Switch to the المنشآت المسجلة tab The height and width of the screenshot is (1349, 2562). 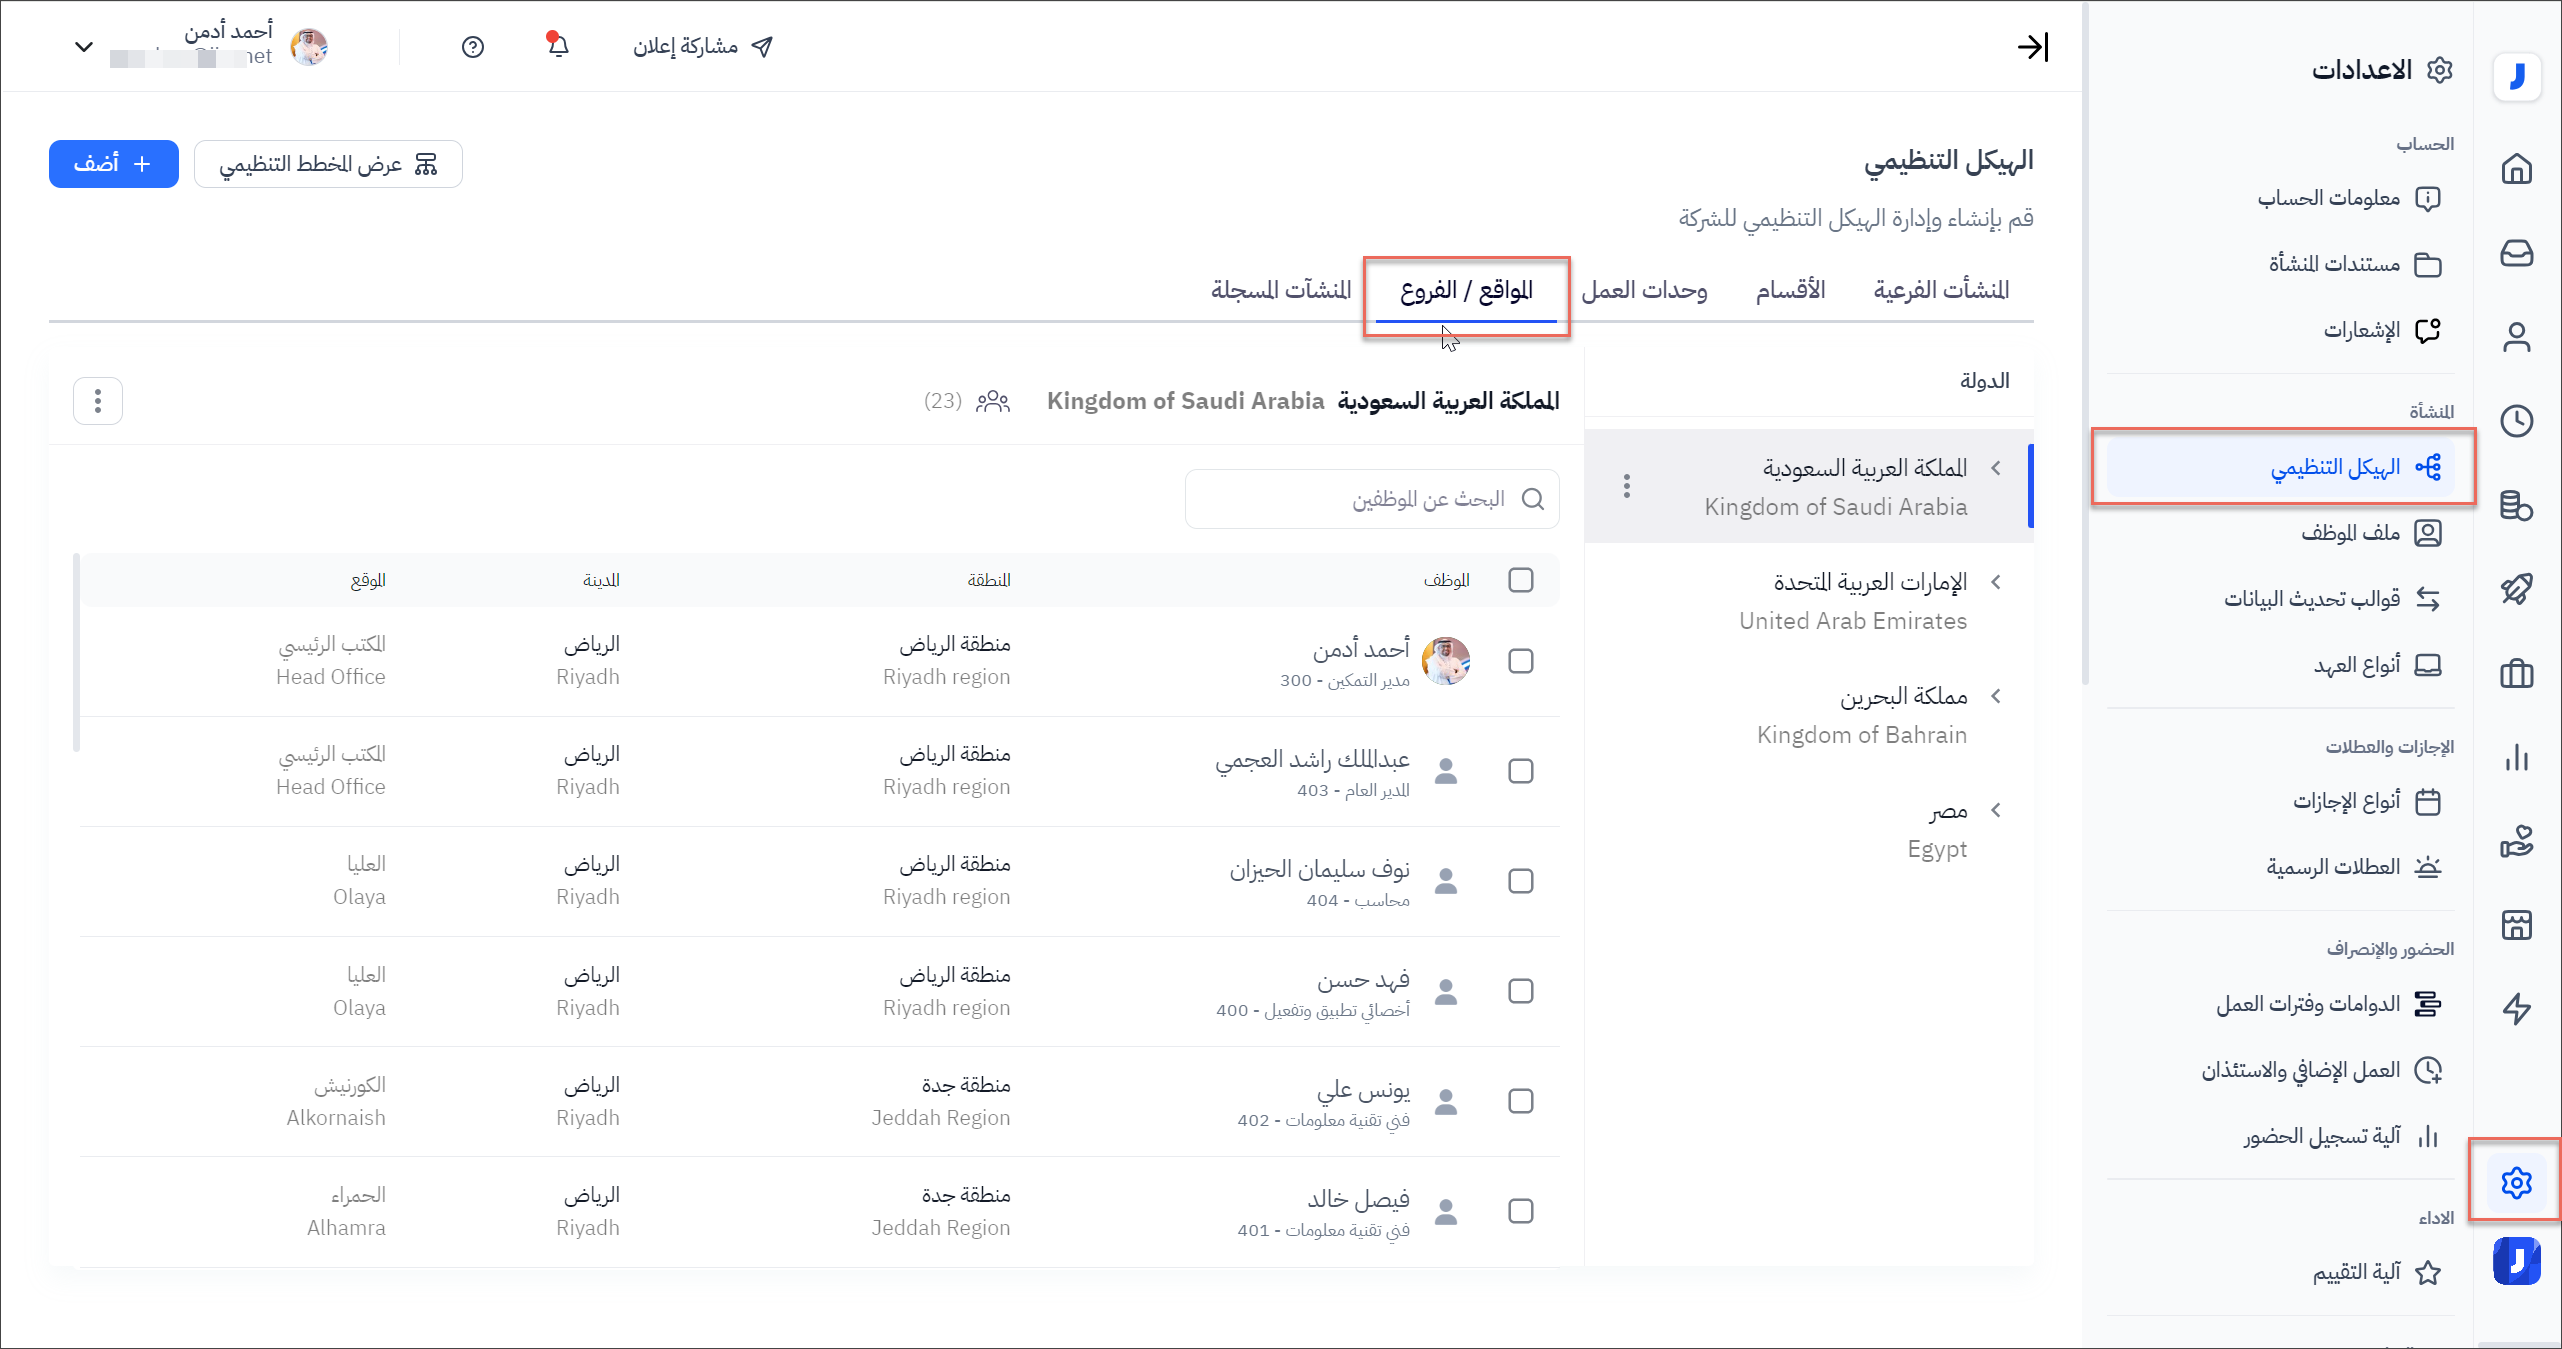tap(1281, 290)
